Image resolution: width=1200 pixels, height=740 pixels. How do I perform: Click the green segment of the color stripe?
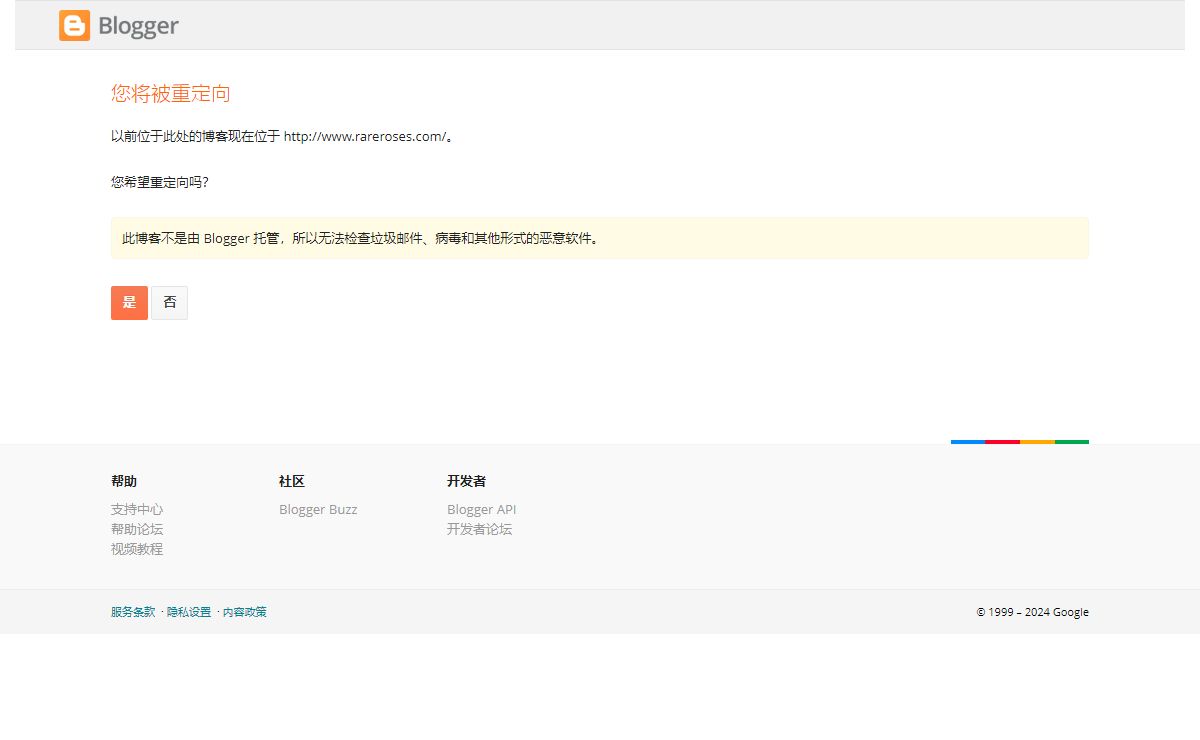tap(1072, 442)
